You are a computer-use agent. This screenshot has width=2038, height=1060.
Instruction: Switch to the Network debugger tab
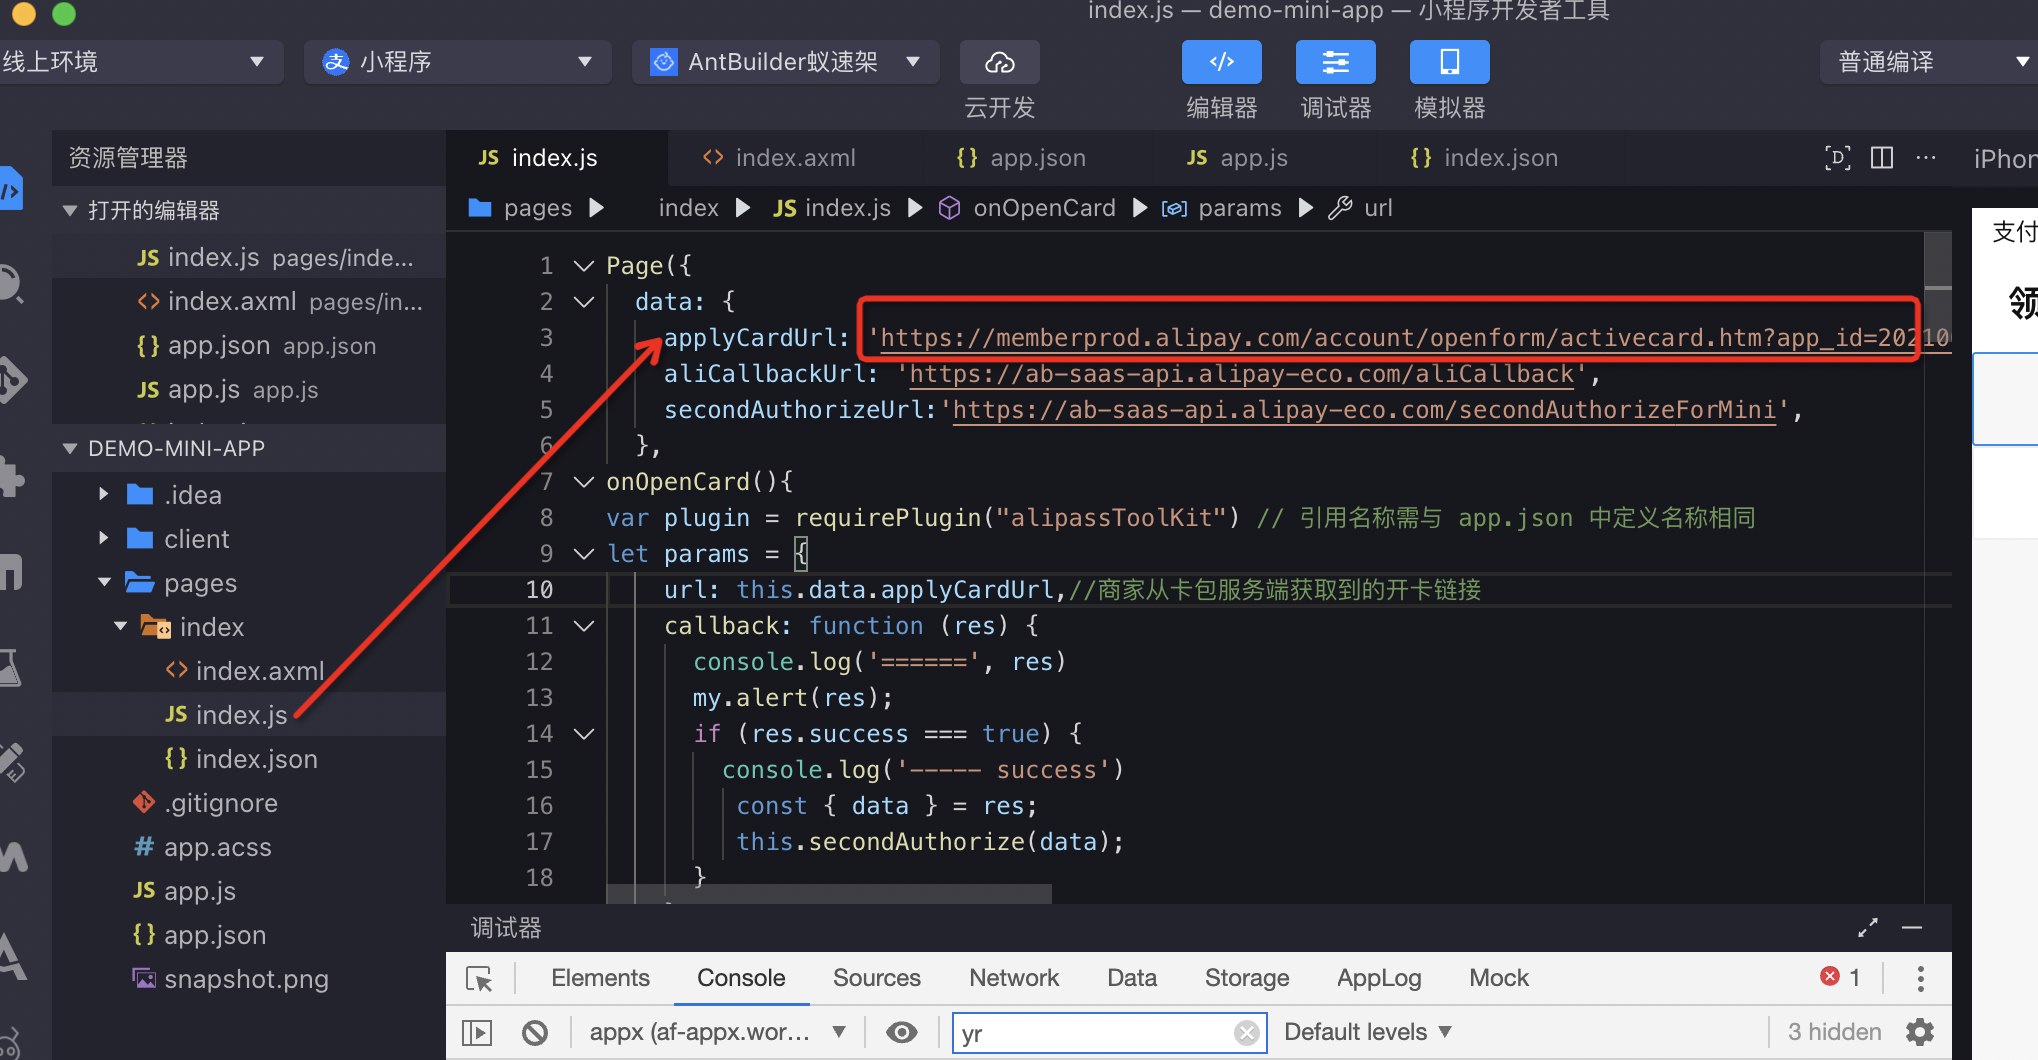pyautogui.click(x=1013, y=978)
